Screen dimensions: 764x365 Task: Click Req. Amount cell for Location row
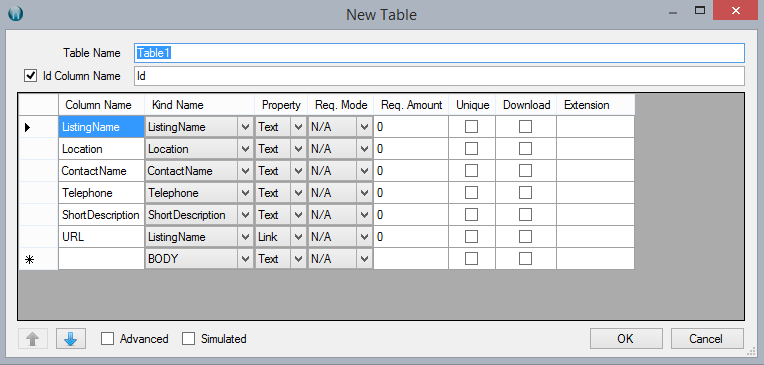(411, 149)
